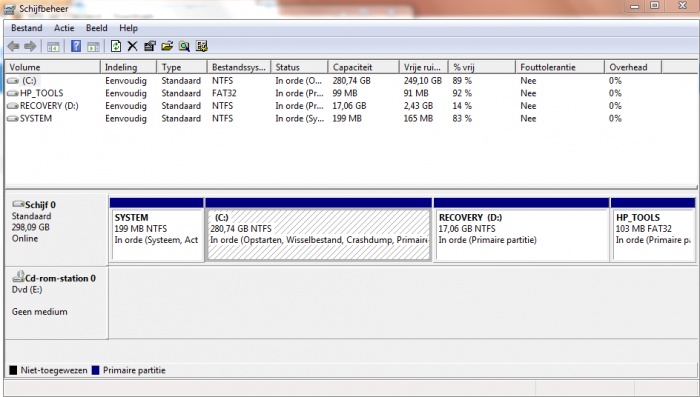
Task: Select the HP_TOOLS 103 MB FAT32 partition block
Action: [653, 230]
